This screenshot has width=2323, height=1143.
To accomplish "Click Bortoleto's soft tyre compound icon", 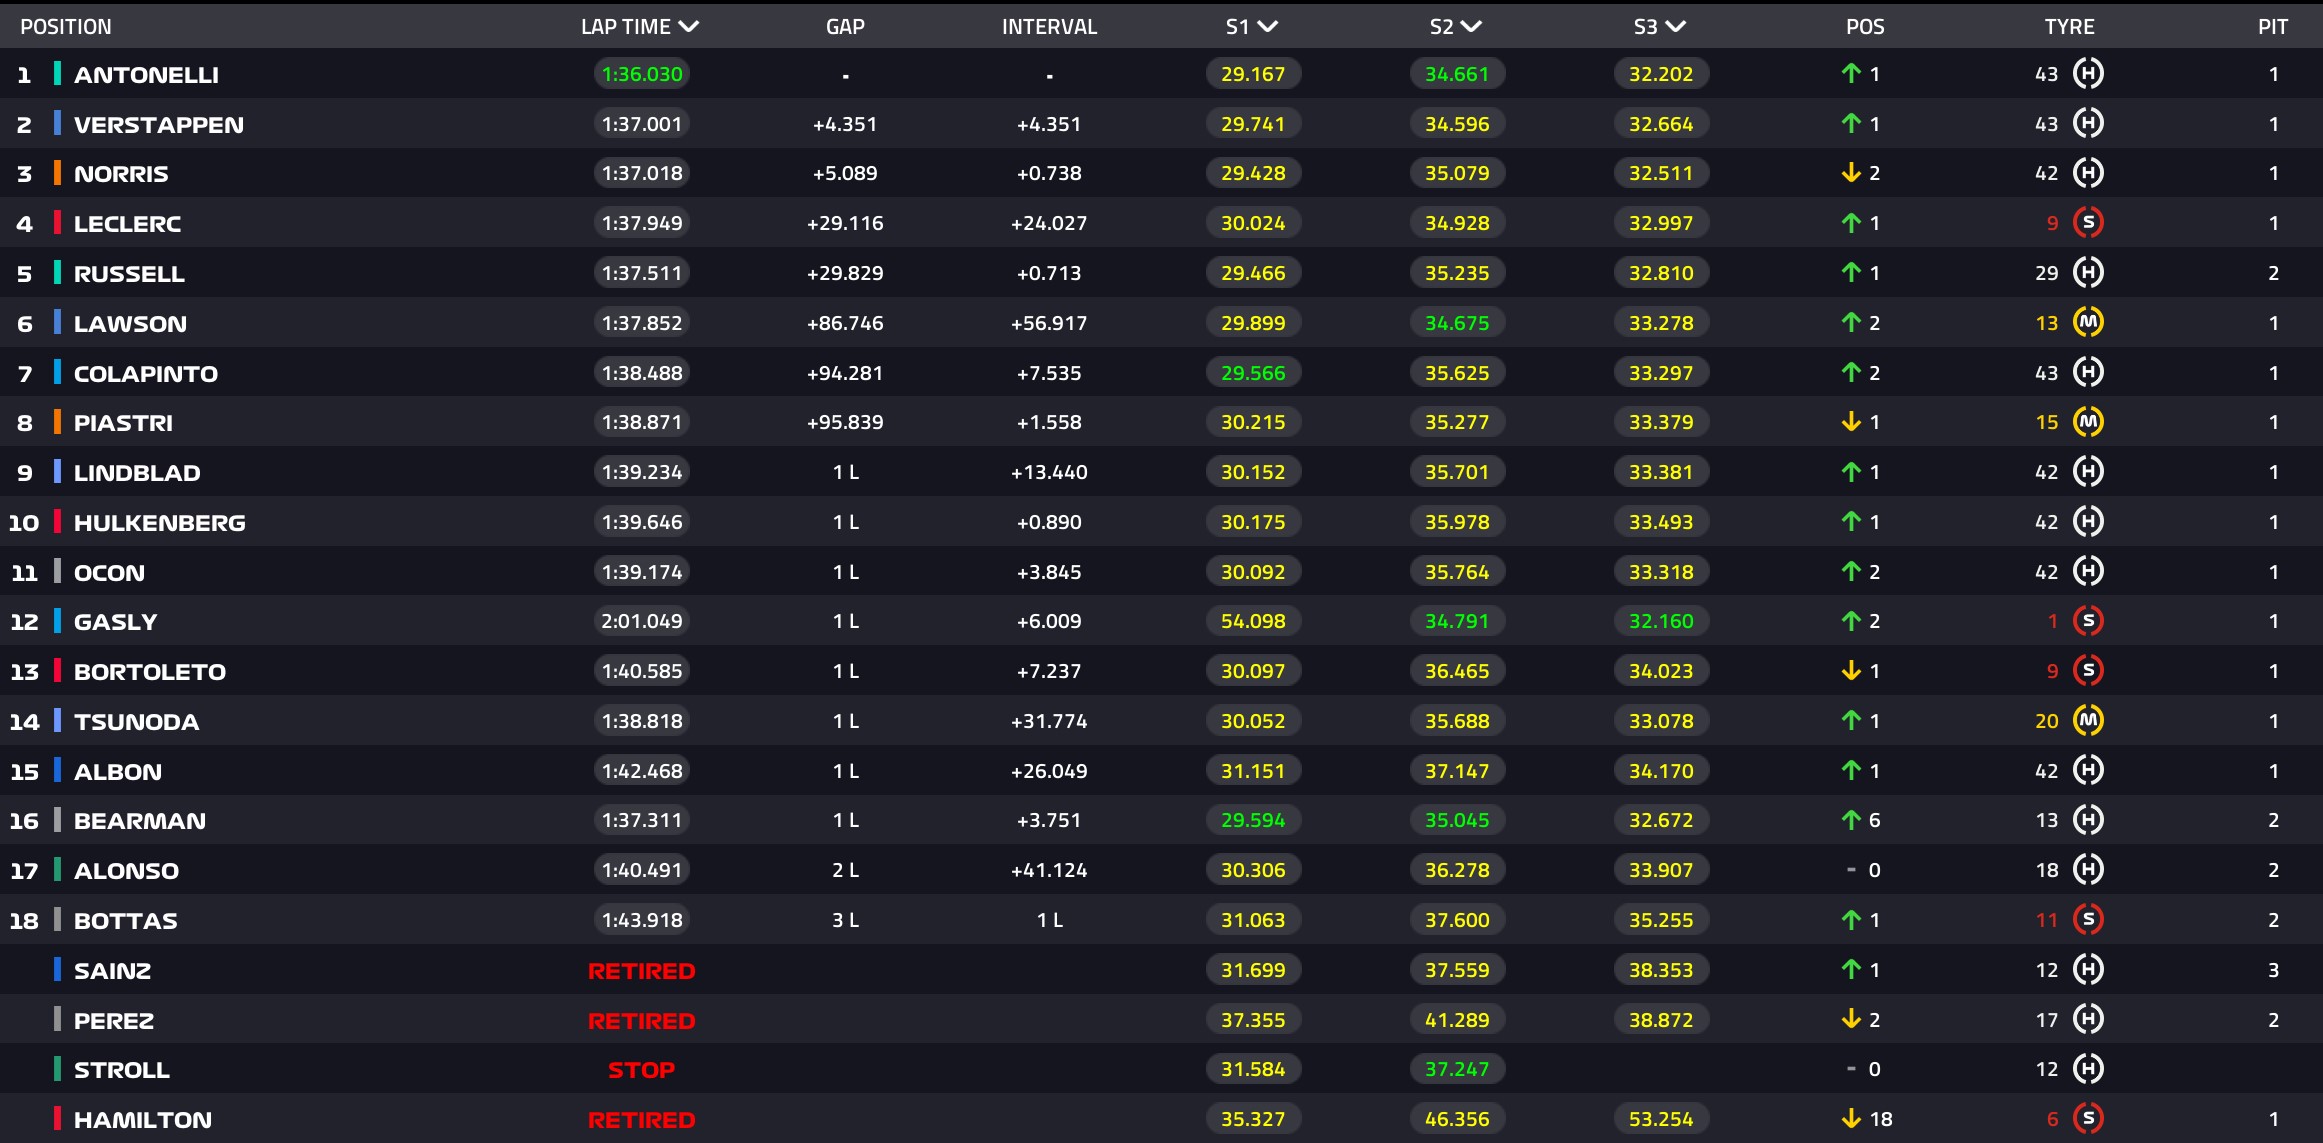I will coord(2088,670).
